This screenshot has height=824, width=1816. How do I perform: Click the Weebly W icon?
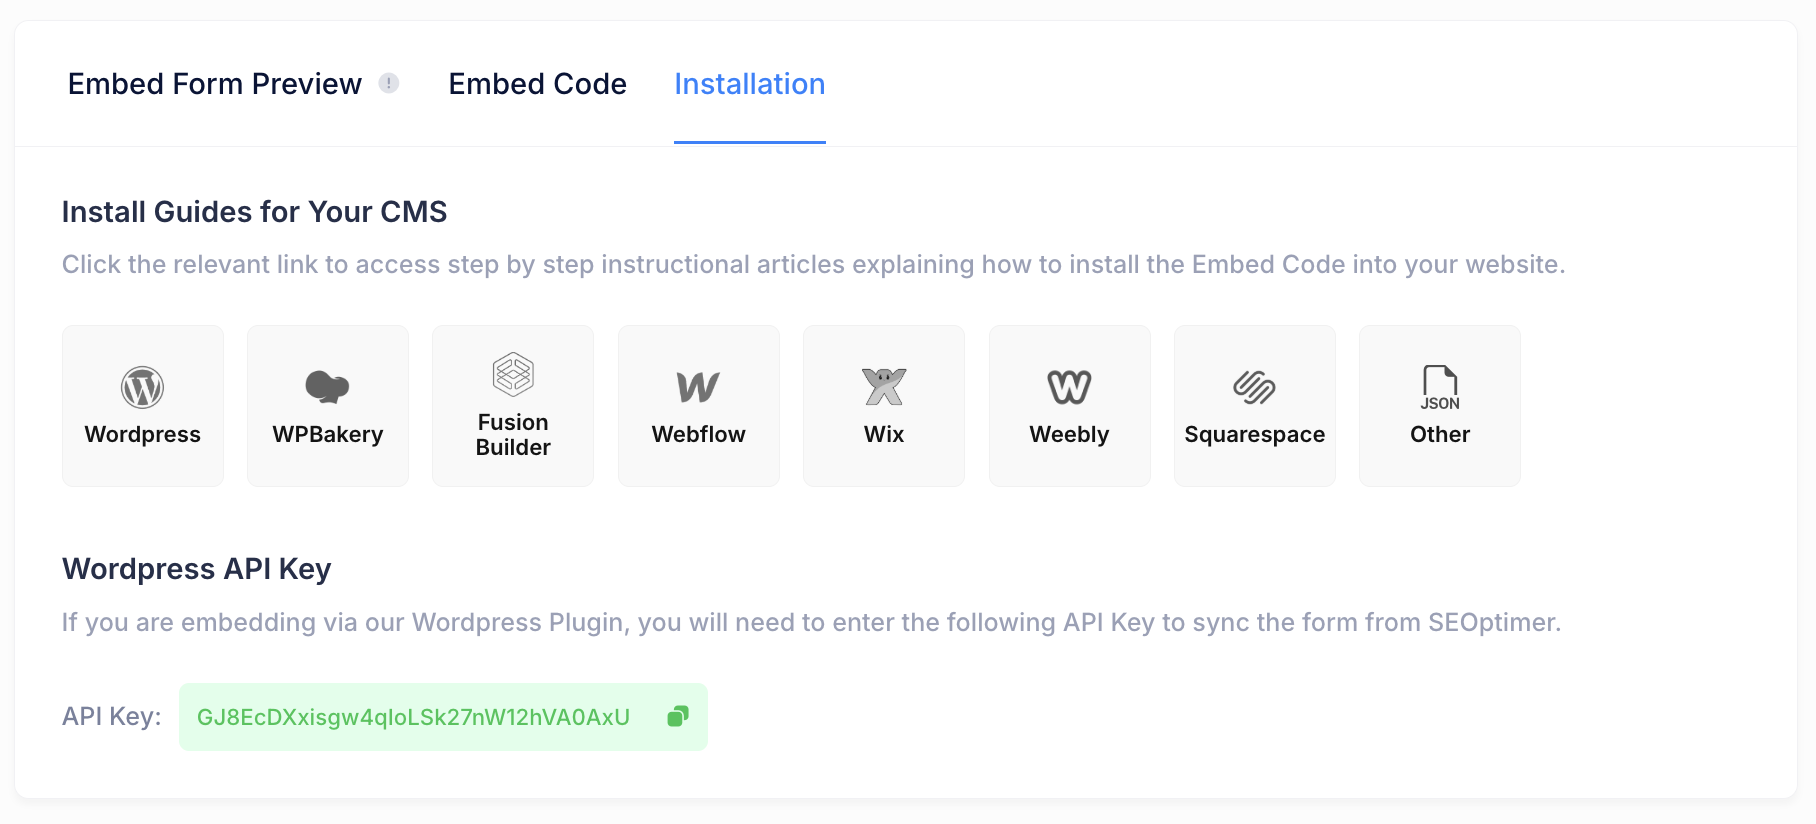1069,387
